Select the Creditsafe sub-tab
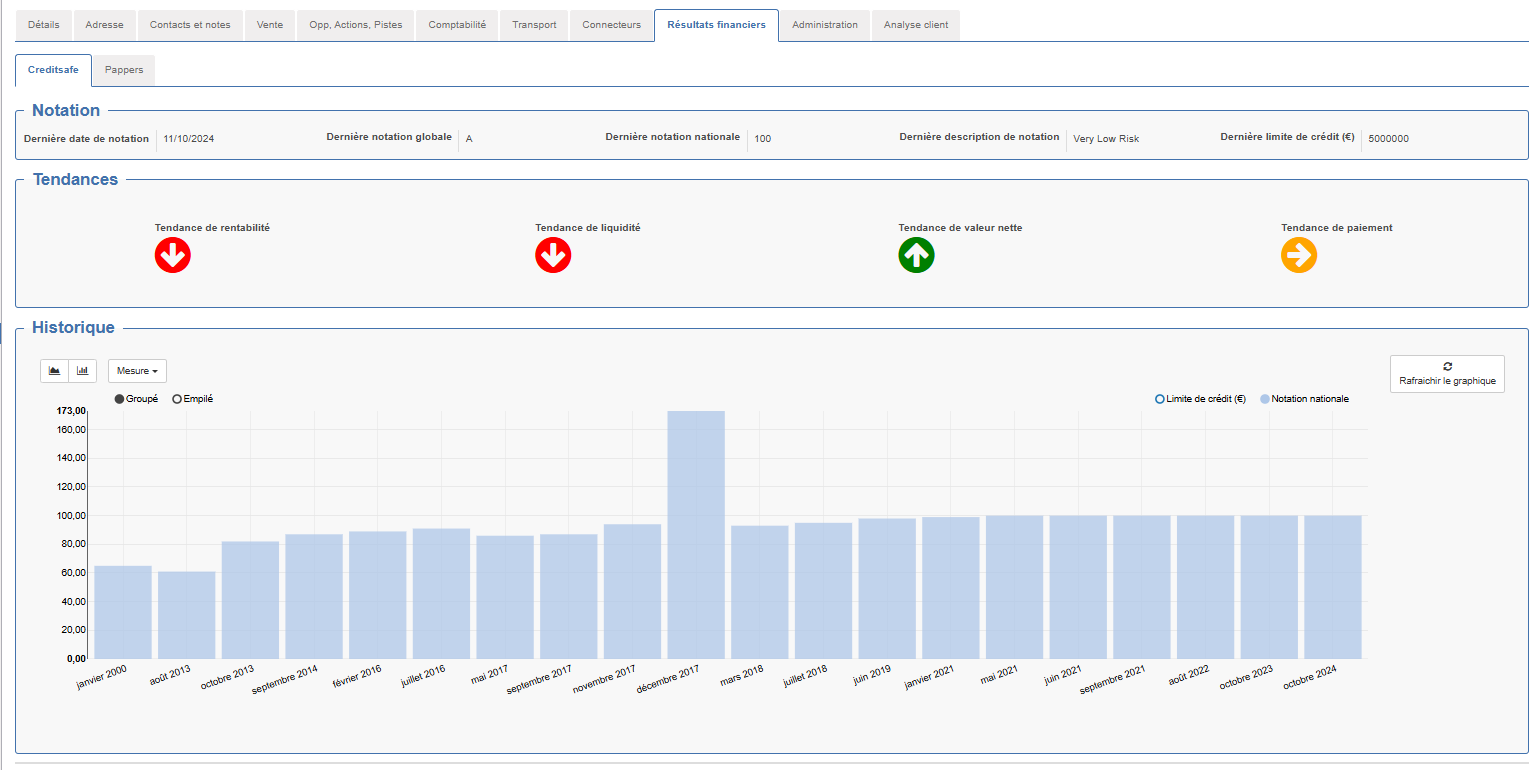The width and height of the screenshot is (1540, 770). 53,70
